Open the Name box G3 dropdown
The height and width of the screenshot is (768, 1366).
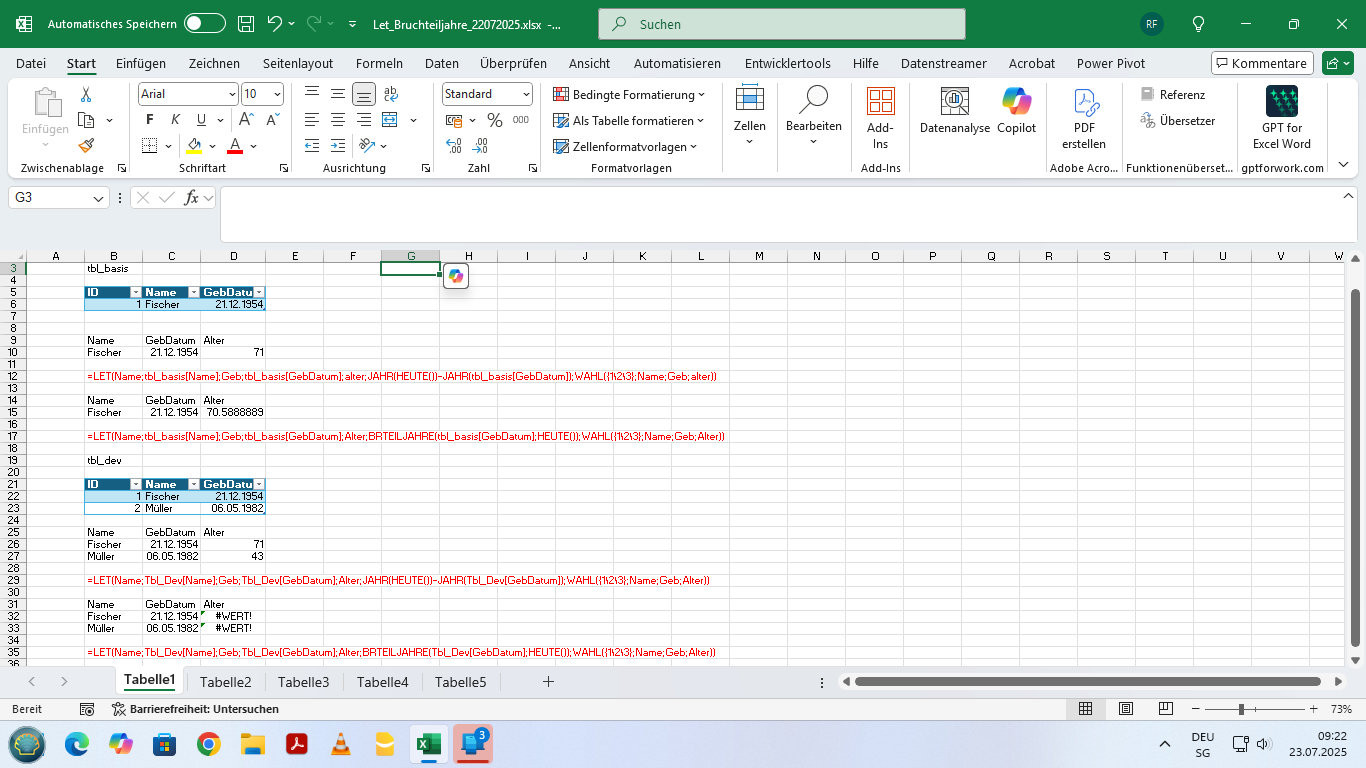coord(99,198)
